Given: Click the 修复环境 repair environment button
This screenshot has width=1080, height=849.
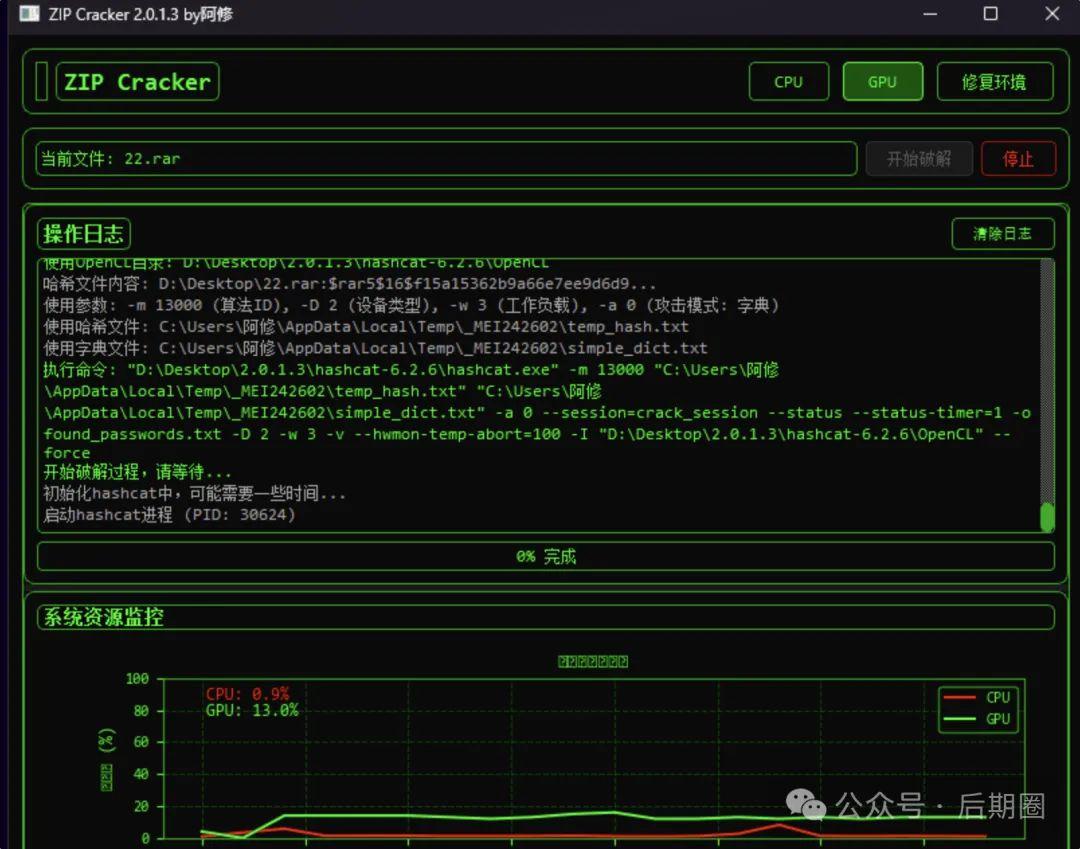Looking at the screenshot, I should (995, 82).
